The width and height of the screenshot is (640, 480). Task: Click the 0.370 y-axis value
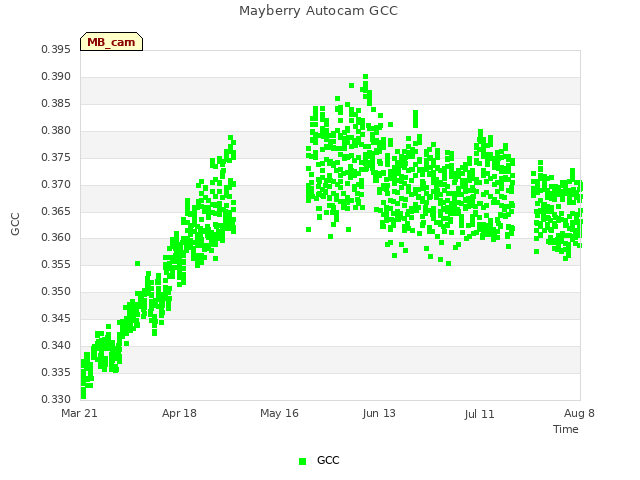(56, 184)
